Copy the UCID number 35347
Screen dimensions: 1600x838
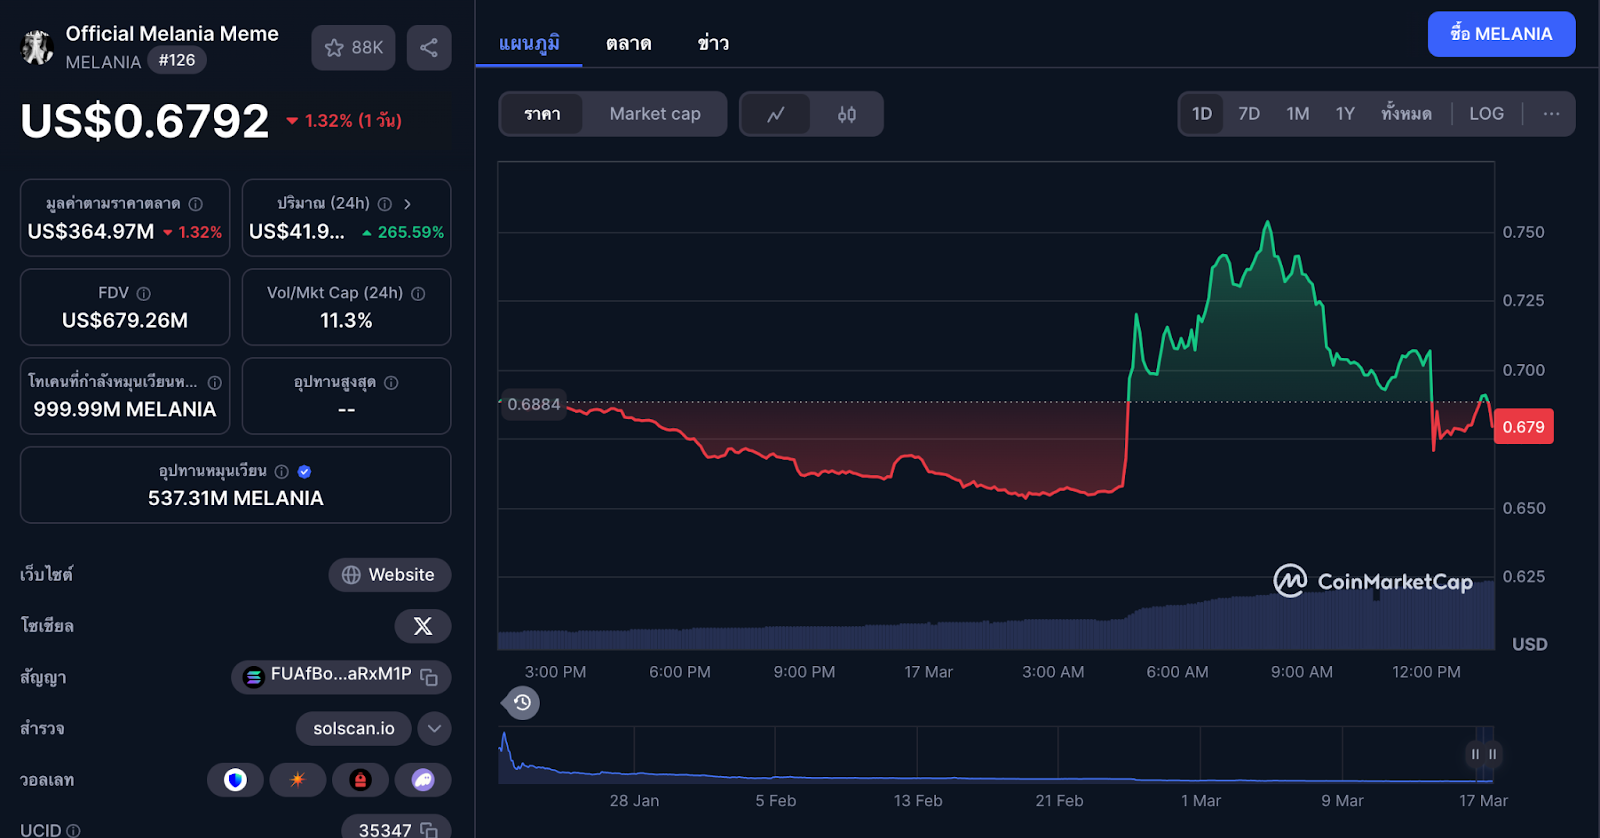429,830
